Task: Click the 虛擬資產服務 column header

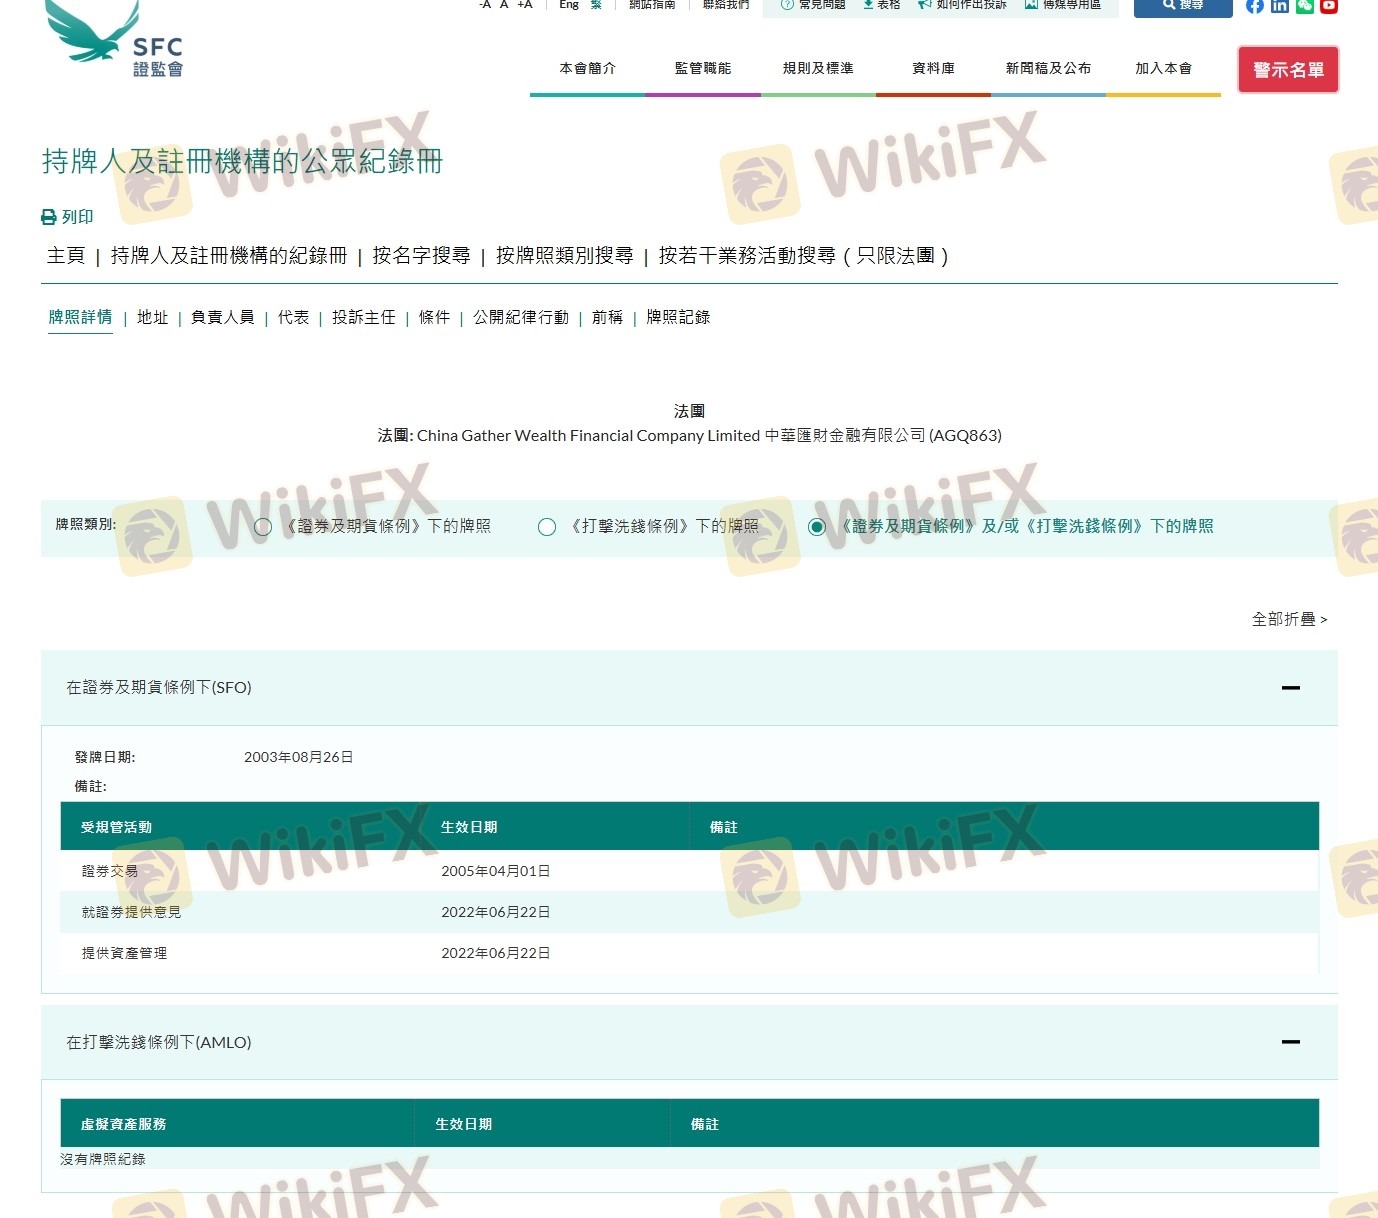Action: [124, 1124]
